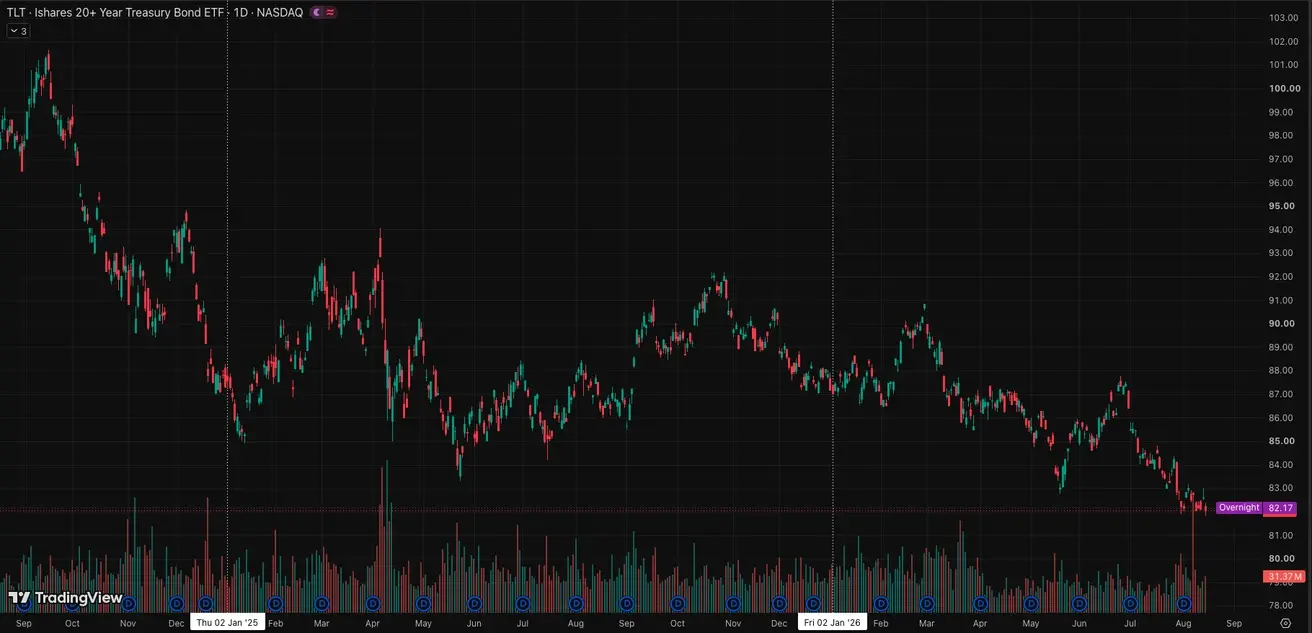Click the TLT Ishares 20+ Year Treasury title
Viewport: 1312px width, 633px height.
pos(116,12)
